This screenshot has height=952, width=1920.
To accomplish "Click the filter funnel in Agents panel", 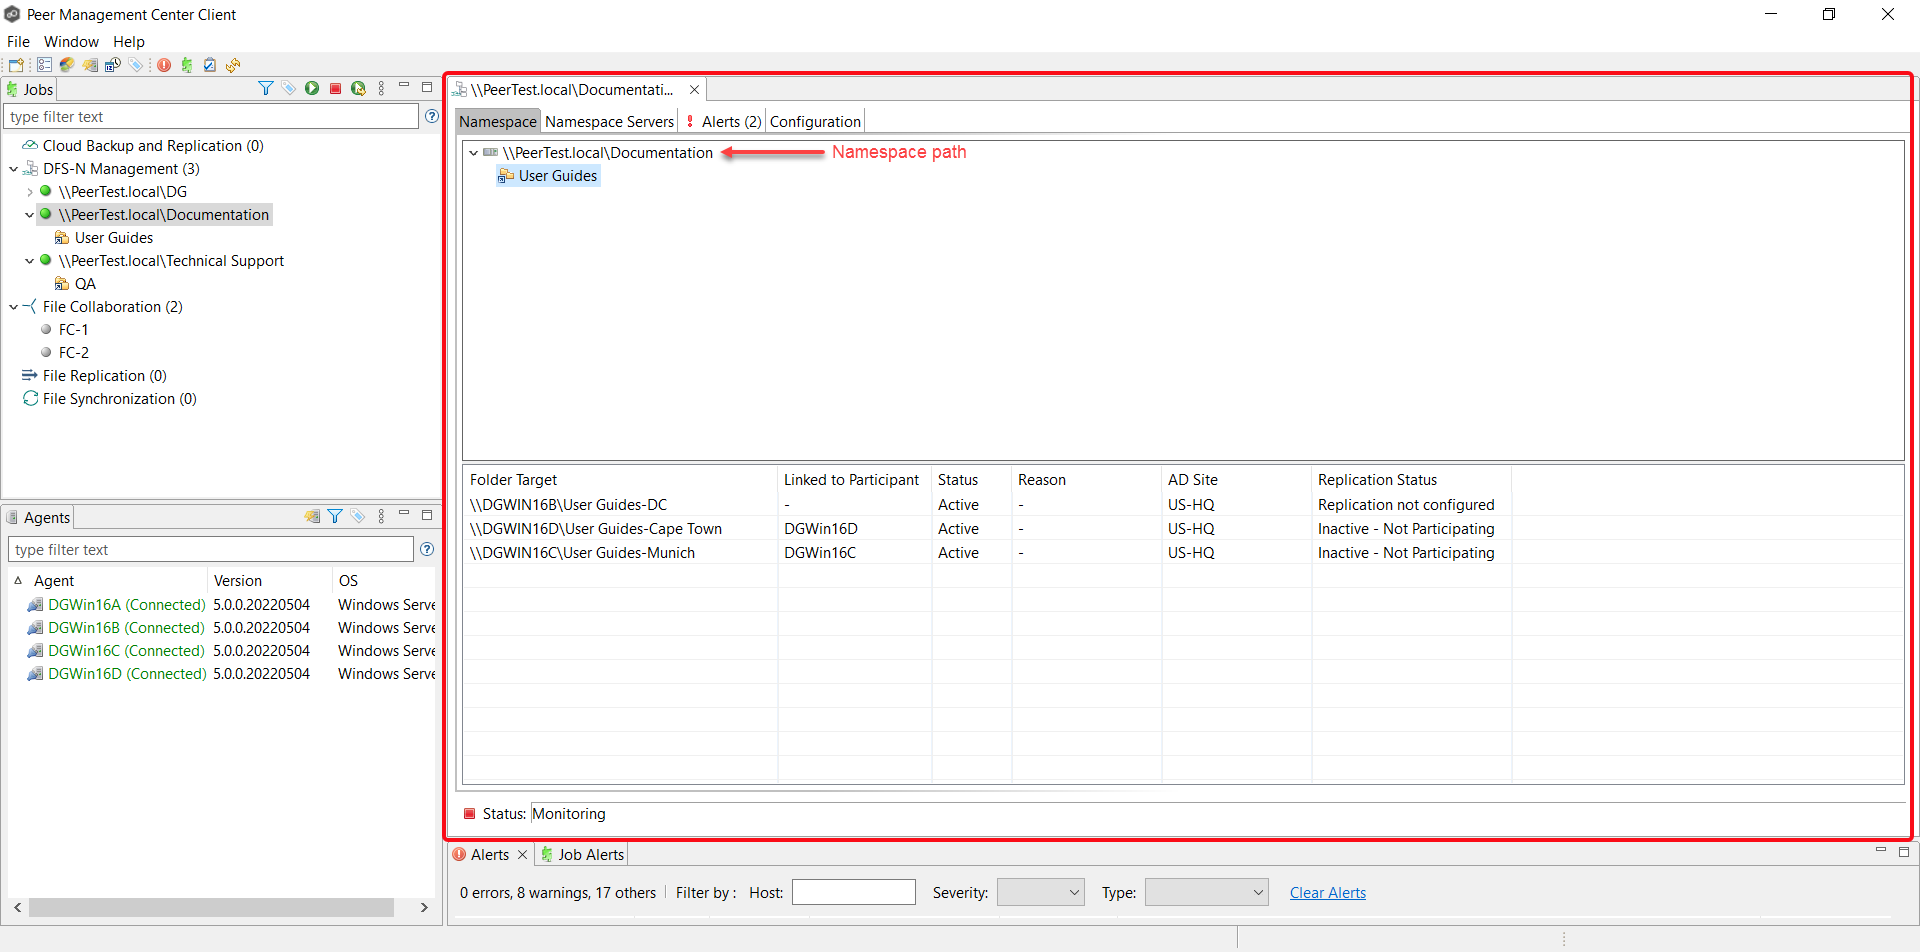I will (x=335, y=516).
